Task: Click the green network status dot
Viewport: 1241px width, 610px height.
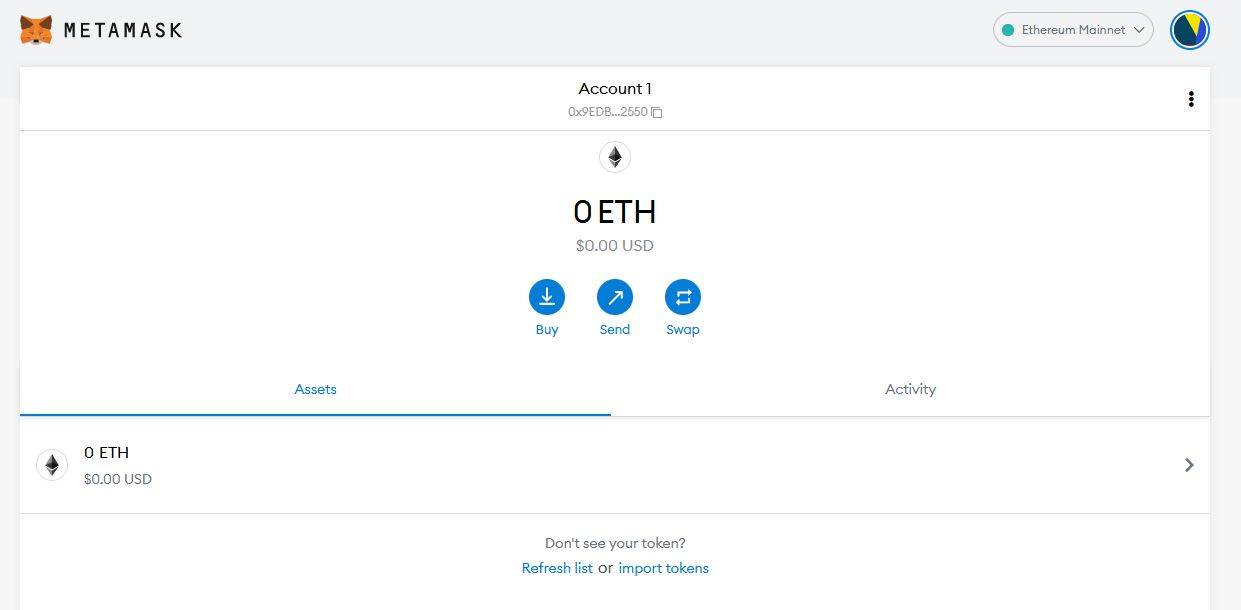Action: click(x=1008, y=30)
